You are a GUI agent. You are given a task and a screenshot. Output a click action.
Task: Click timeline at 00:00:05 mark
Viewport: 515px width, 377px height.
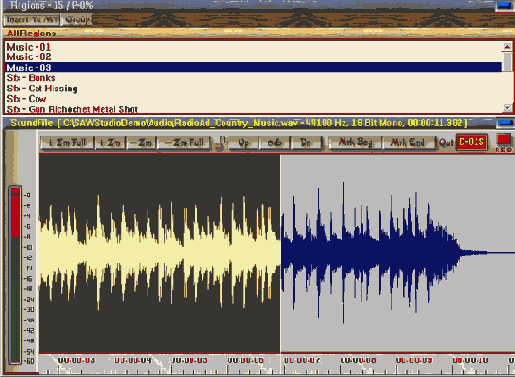[189, 360]
